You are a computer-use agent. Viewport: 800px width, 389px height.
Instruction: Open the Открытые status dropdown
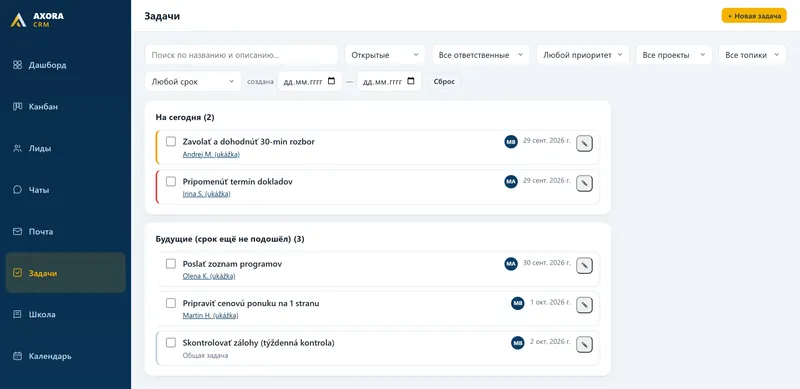[x=385, y=55]
